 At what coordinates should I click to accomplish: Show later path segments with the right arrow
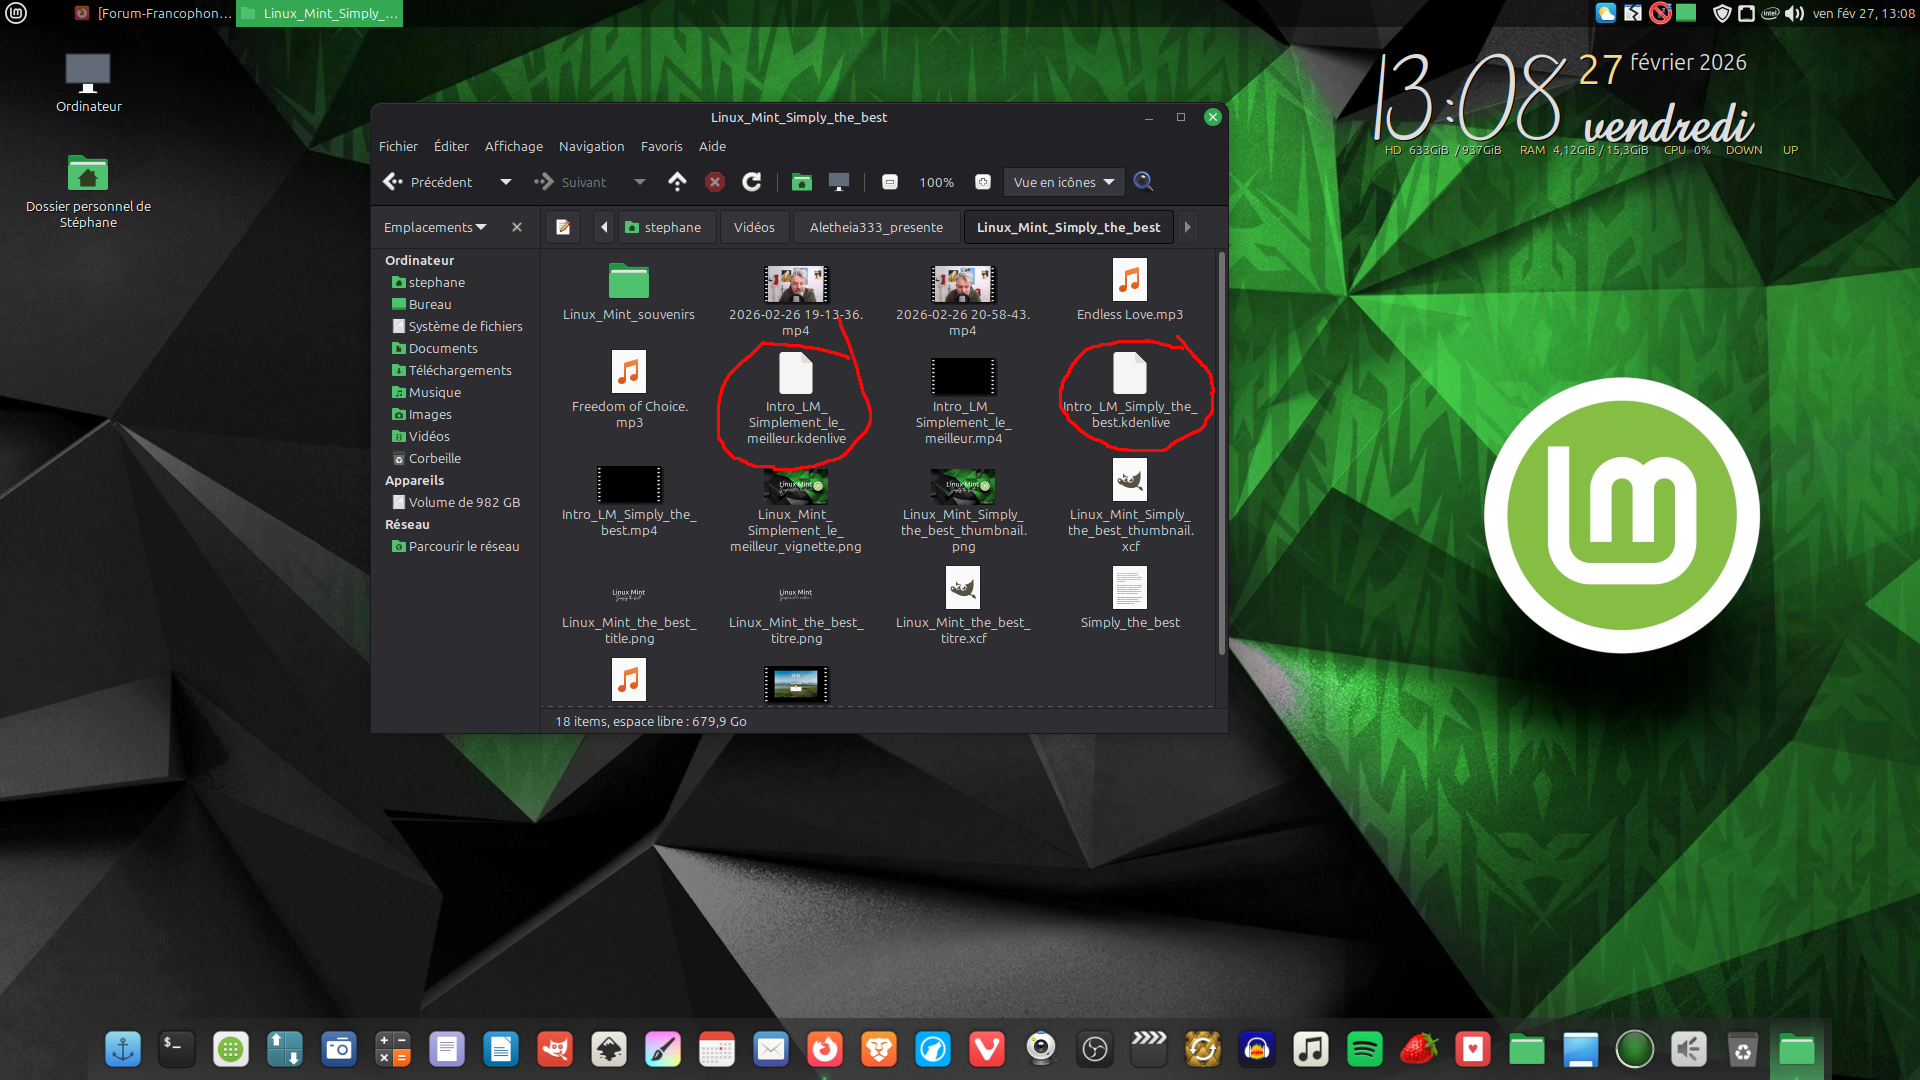1188,227
